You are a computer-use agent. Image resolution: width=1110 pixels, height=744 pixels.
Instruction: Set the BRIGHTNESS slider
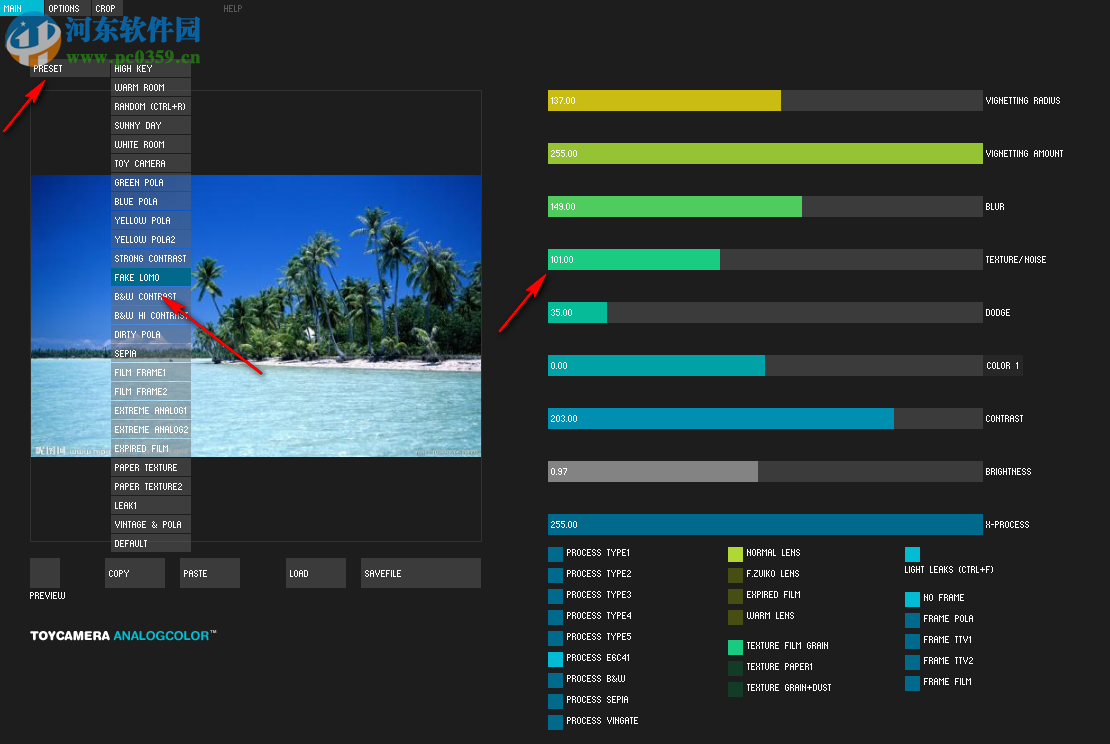pyautogui.click(x=765, y=471)
